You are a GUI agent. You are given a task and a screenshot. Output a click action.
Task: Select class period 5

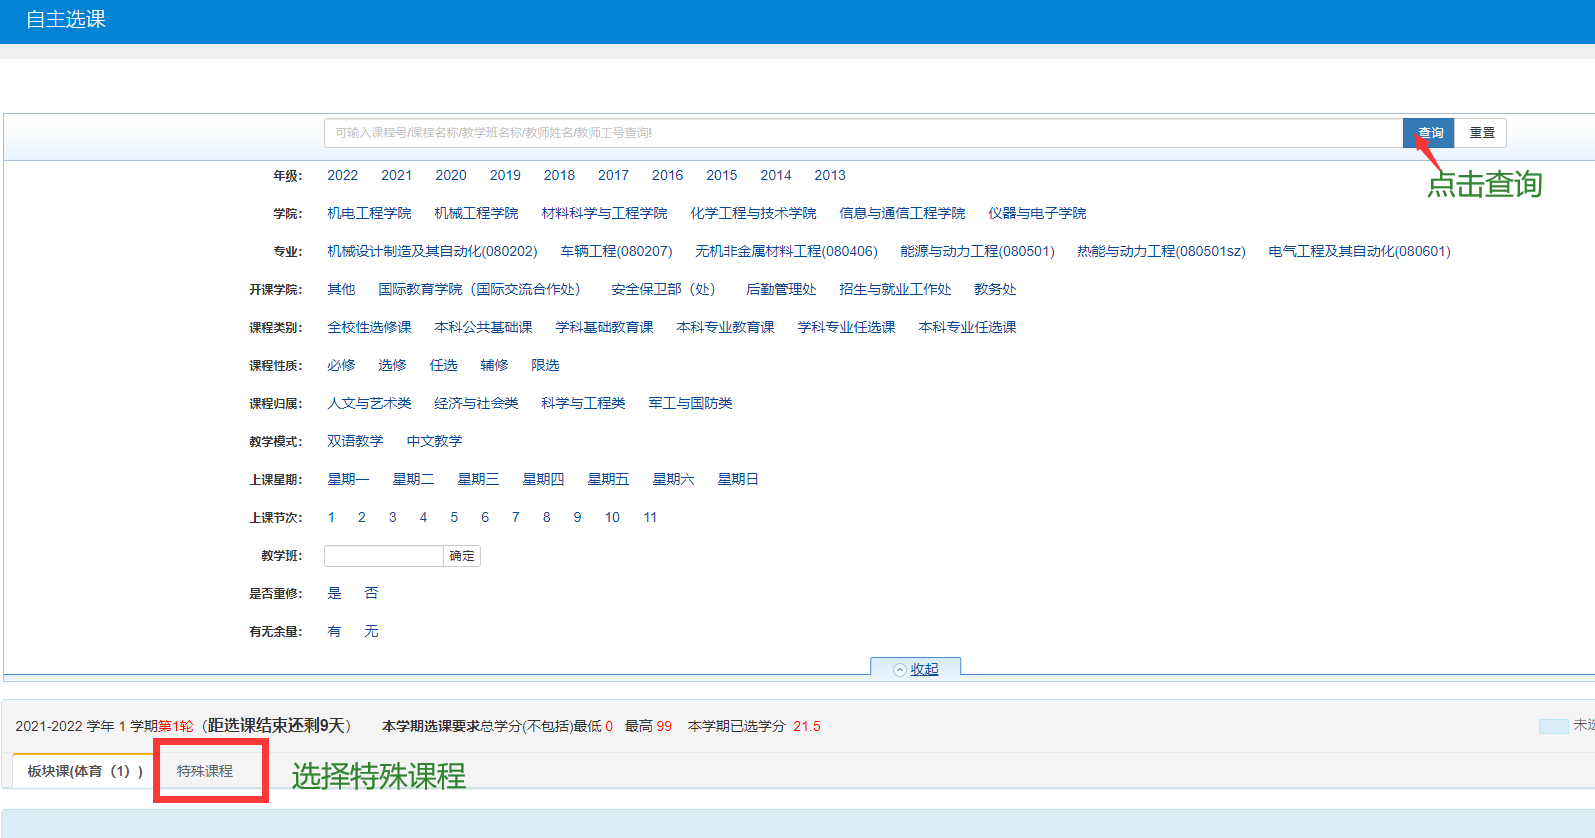(x=454, y=517)
